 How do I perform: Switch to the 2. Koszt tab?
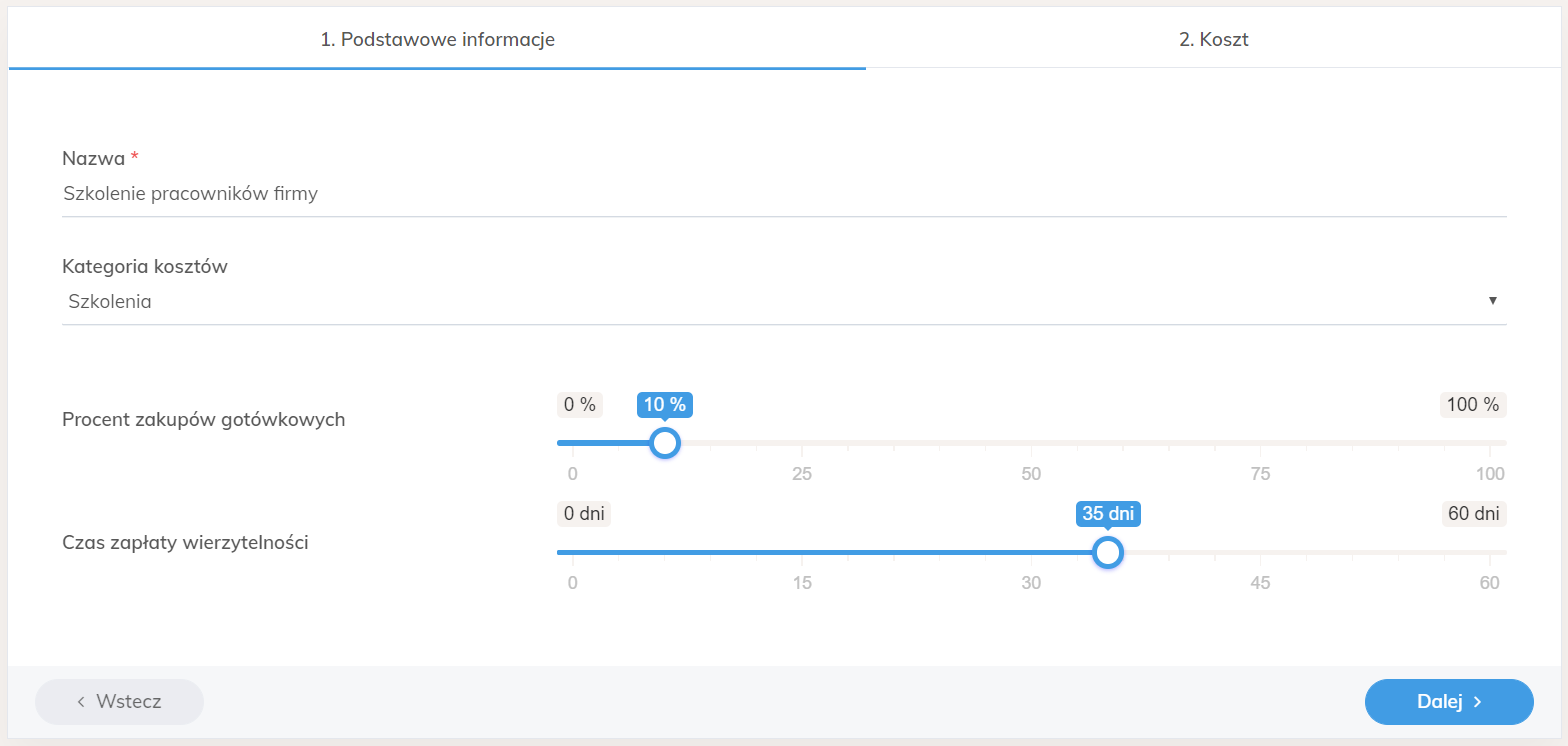[x=1213, y=40]
